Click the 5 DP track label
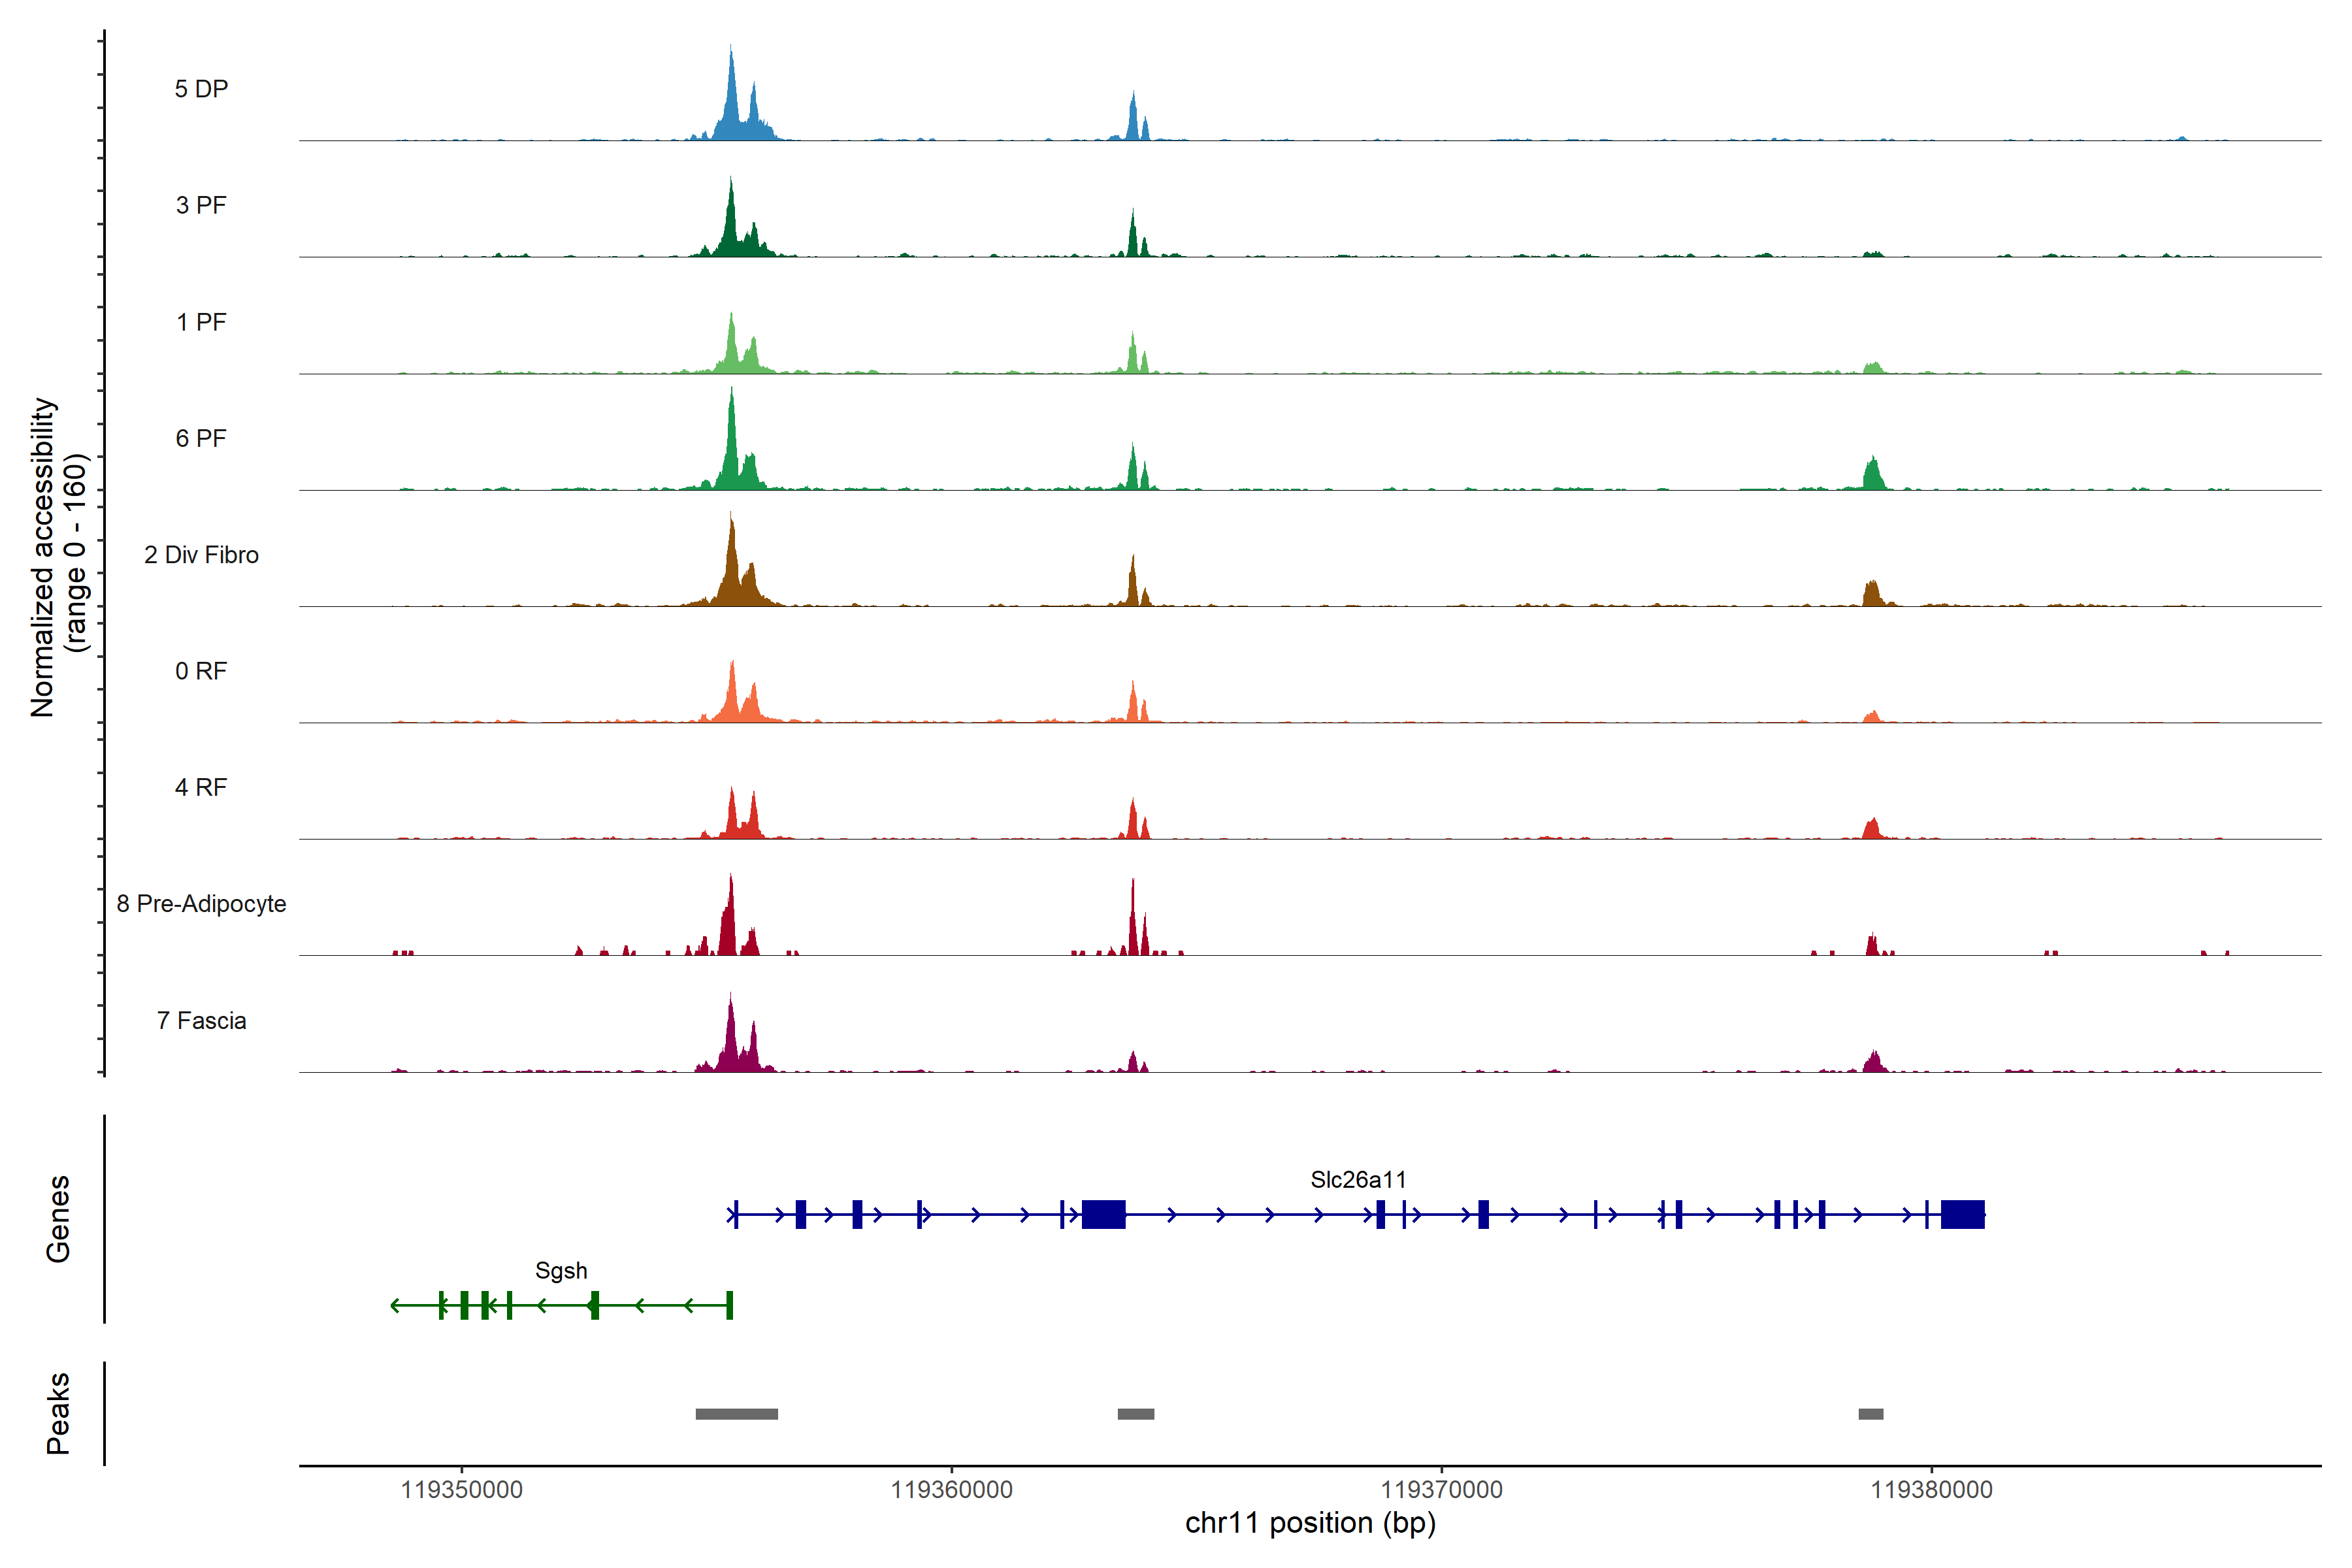This screenshot has height=1568, width=2352. coord(201,89)
